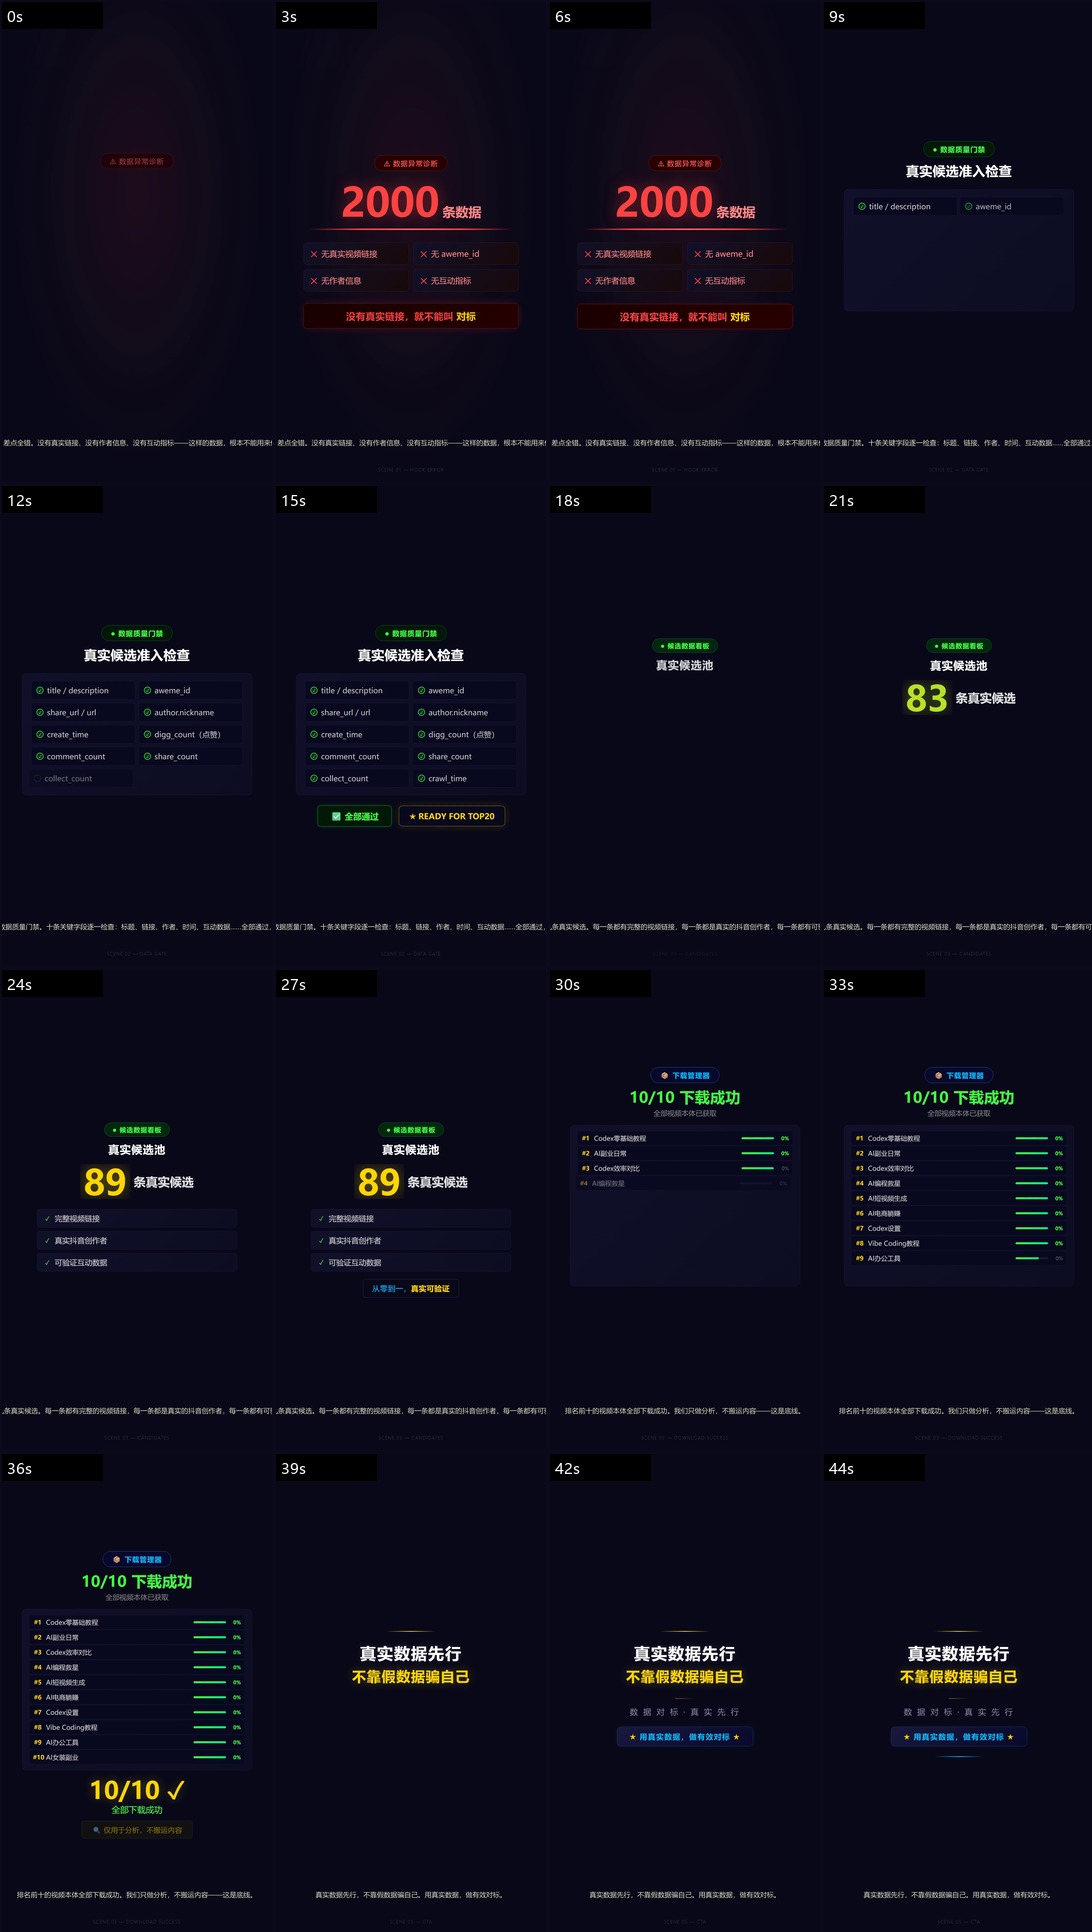Click the 83 条真实候选 counter

pyautogui.click(x=959, y=698)
